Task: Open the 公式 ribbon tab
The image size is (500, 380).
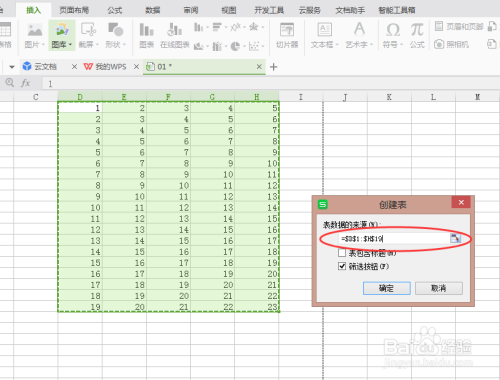Action: (x=115, y=10)
